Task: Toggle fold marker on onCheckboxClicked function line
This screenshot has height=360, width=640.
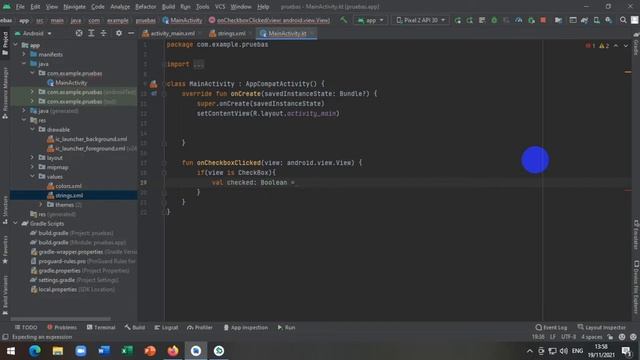Action: [164, 163]
